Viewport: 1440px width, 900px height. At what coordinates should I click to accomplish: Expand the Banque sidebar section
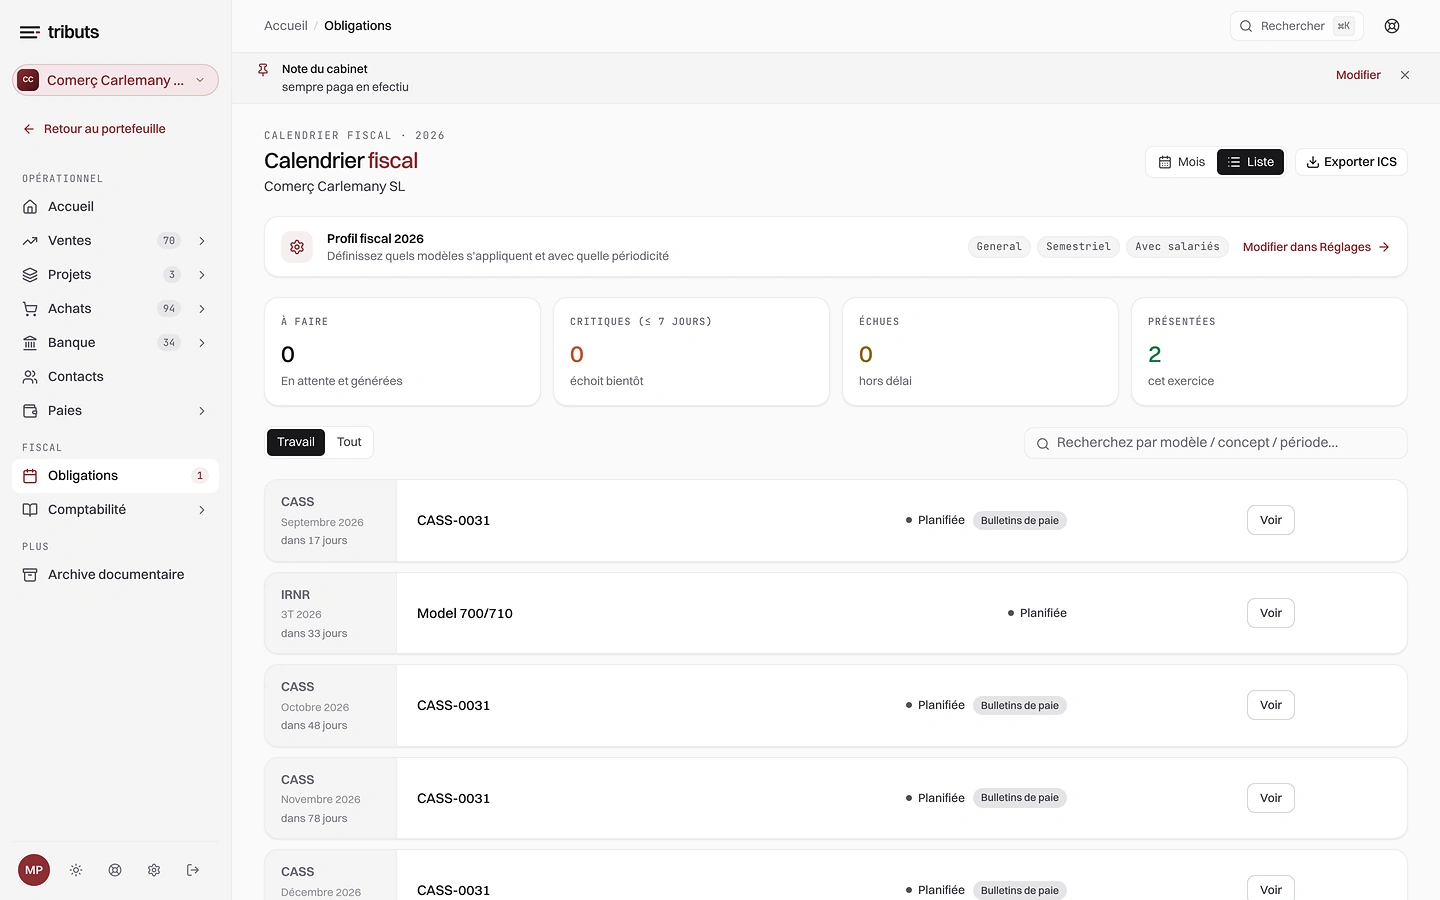[202, 343]
